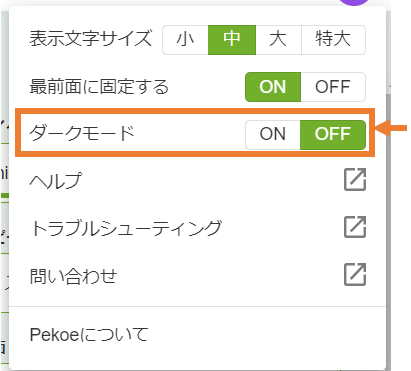Click the external link icon beside 問い合わせ
The height and width of the screenshot is (371, 411).
click(355, 274)
